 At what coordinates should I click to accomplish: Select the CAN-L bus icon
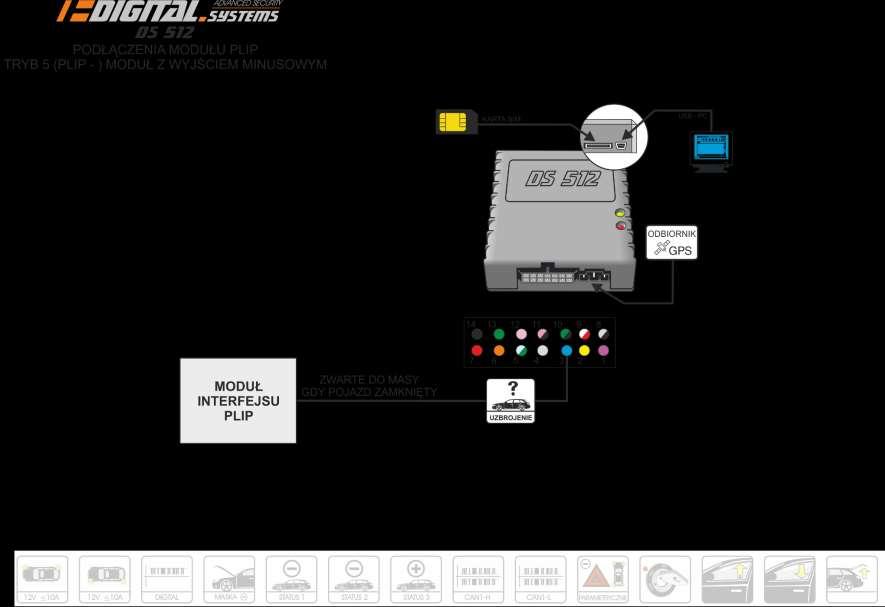click(x=541, y=579)
